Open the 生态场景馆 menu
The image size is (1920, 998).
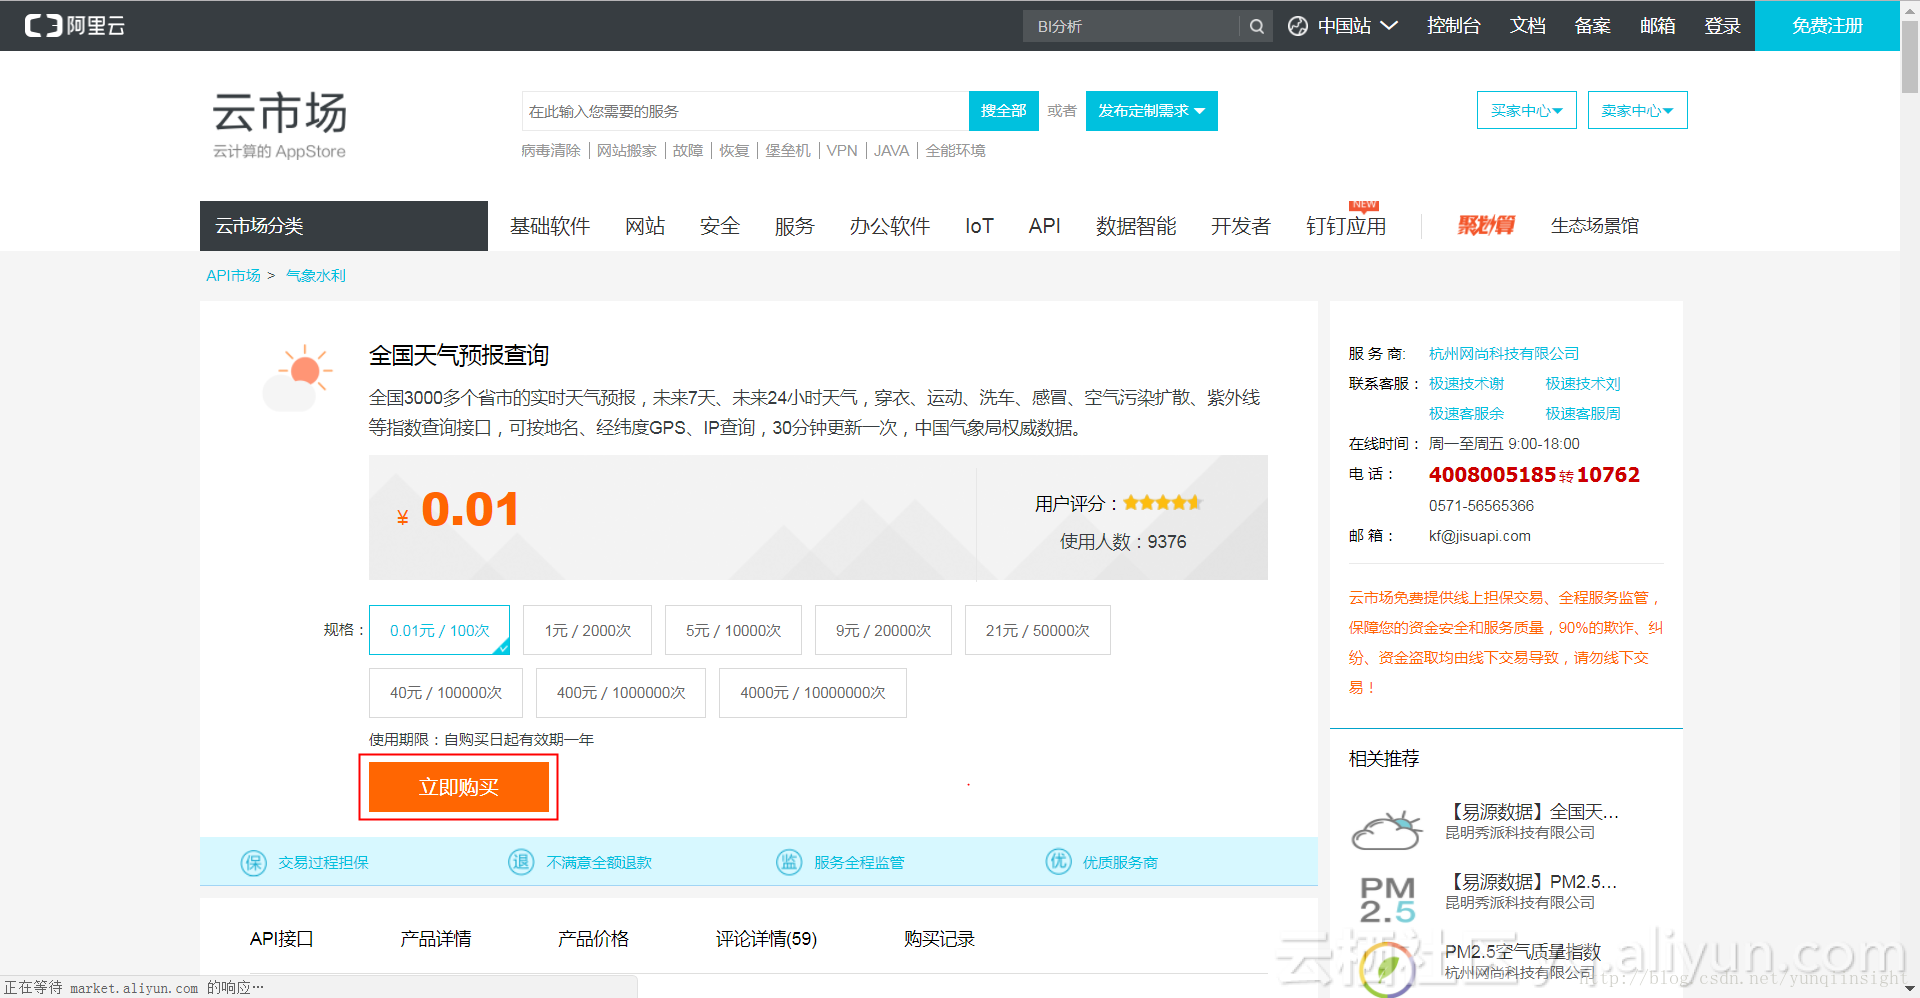[x=1595, y=226]
